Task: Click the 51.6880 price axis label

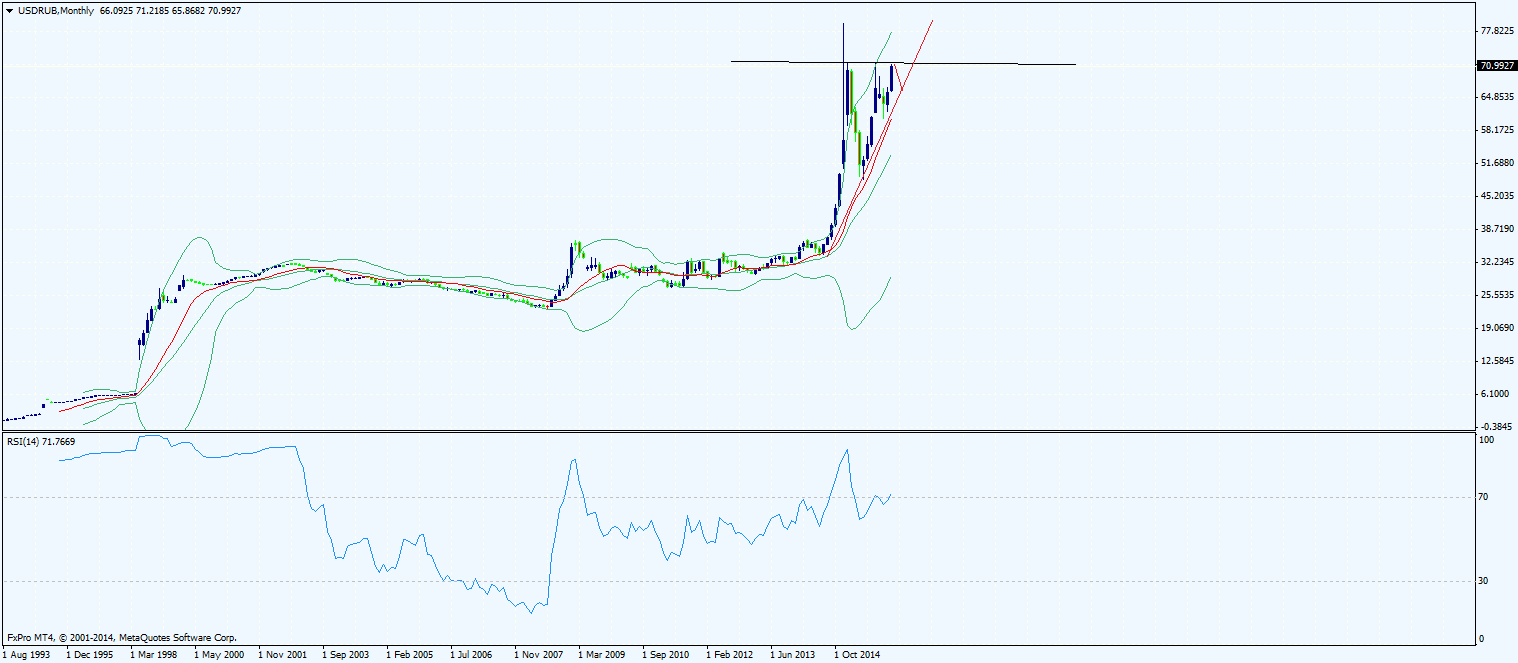Action: 1495,163
